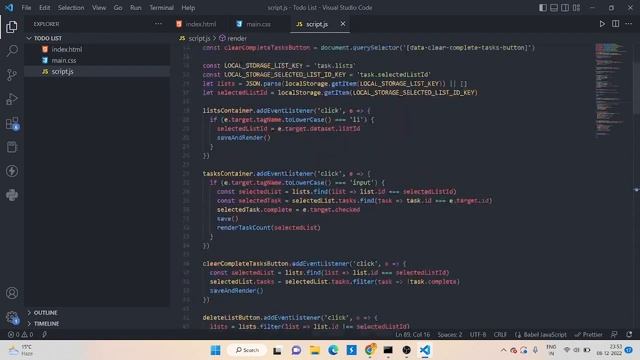
Task: Open the feedback icon in status bar
Action: pos(614,334)
